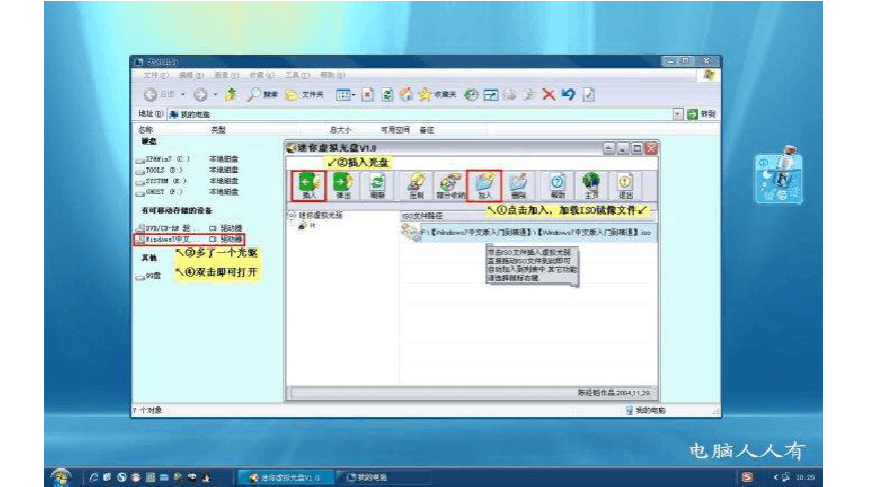This screenshot has height=487, width=893.
Task: Click the 总大小 column header
Action: pyautogui.click(x=341, y=130)
